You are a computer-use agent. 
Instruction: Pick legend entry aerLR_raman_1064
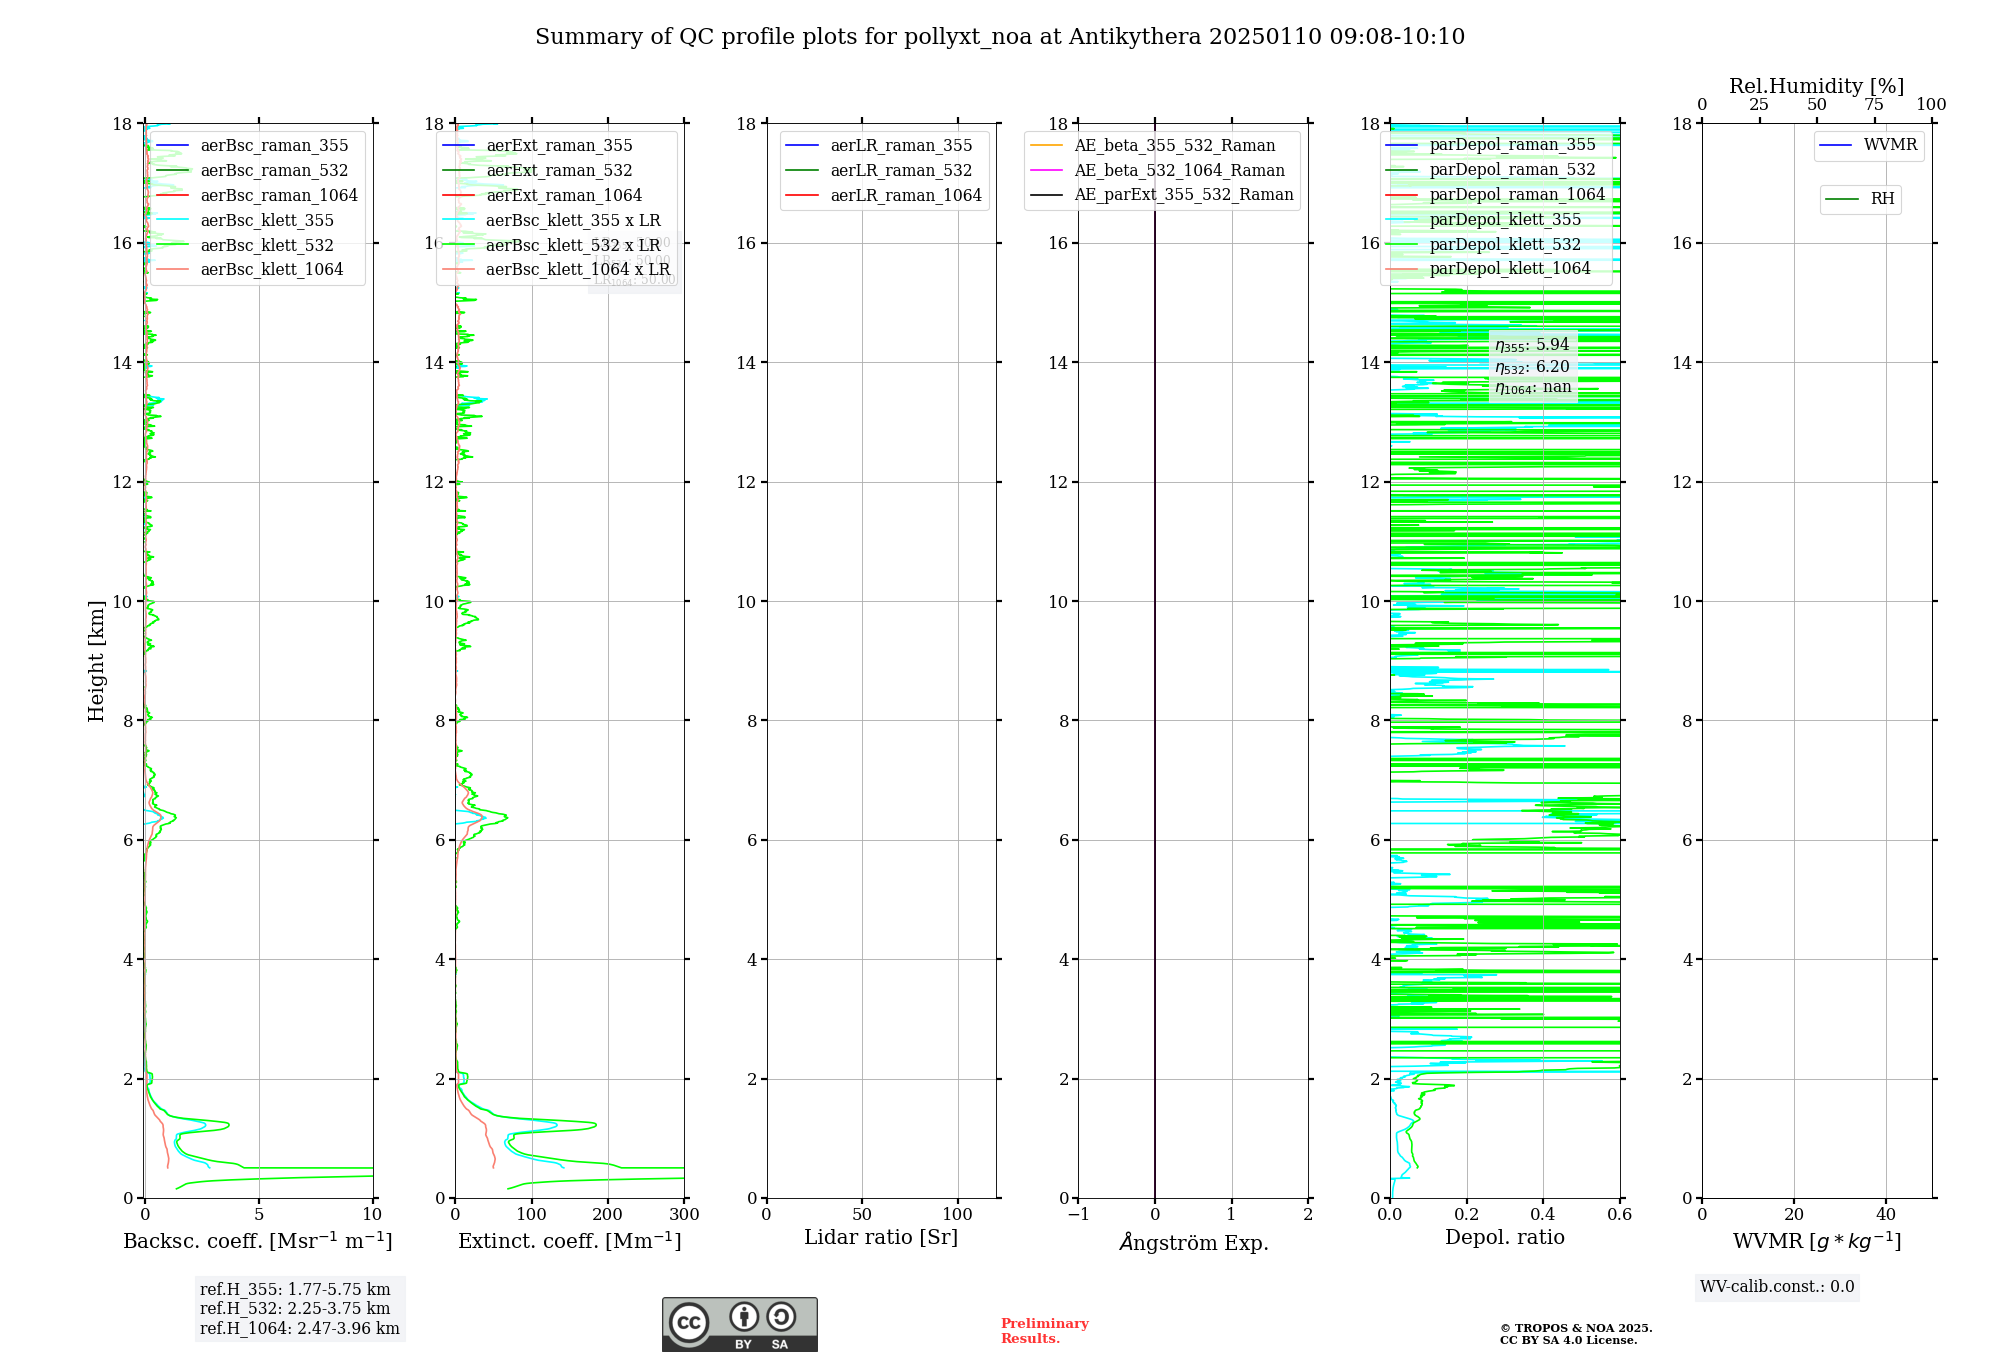(884, 196)
